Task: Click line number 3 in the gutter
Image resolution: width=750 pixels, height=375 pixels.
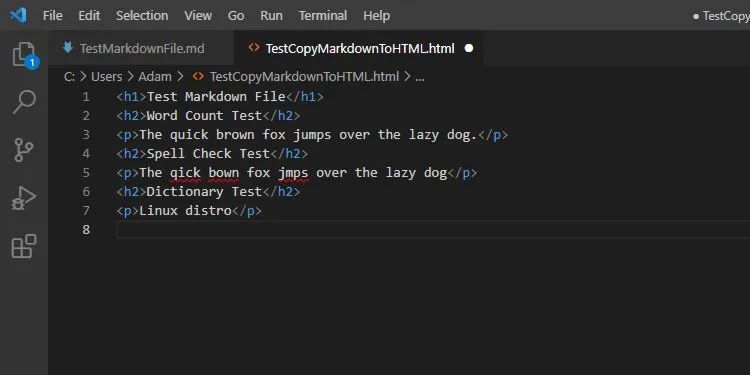Action: click(x=86, y=135)
